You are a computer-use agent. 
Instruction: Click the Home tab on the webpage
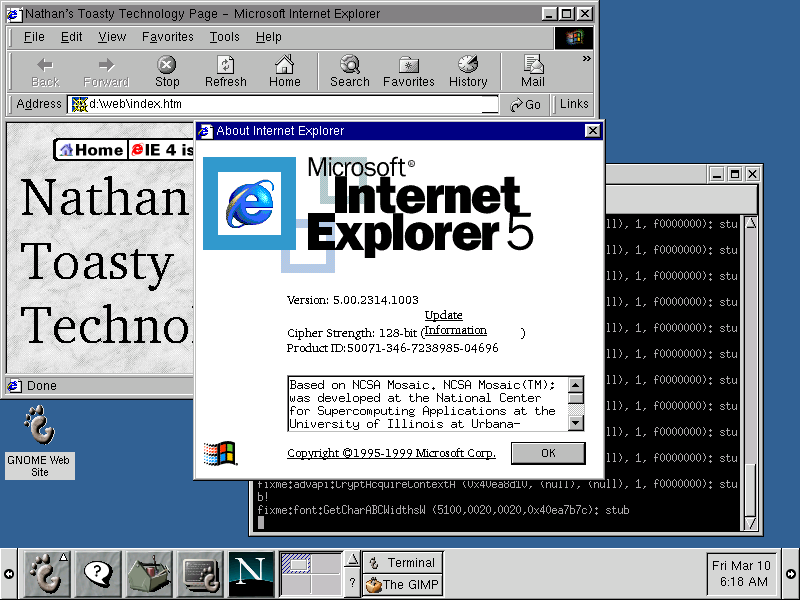pos(91,150)
